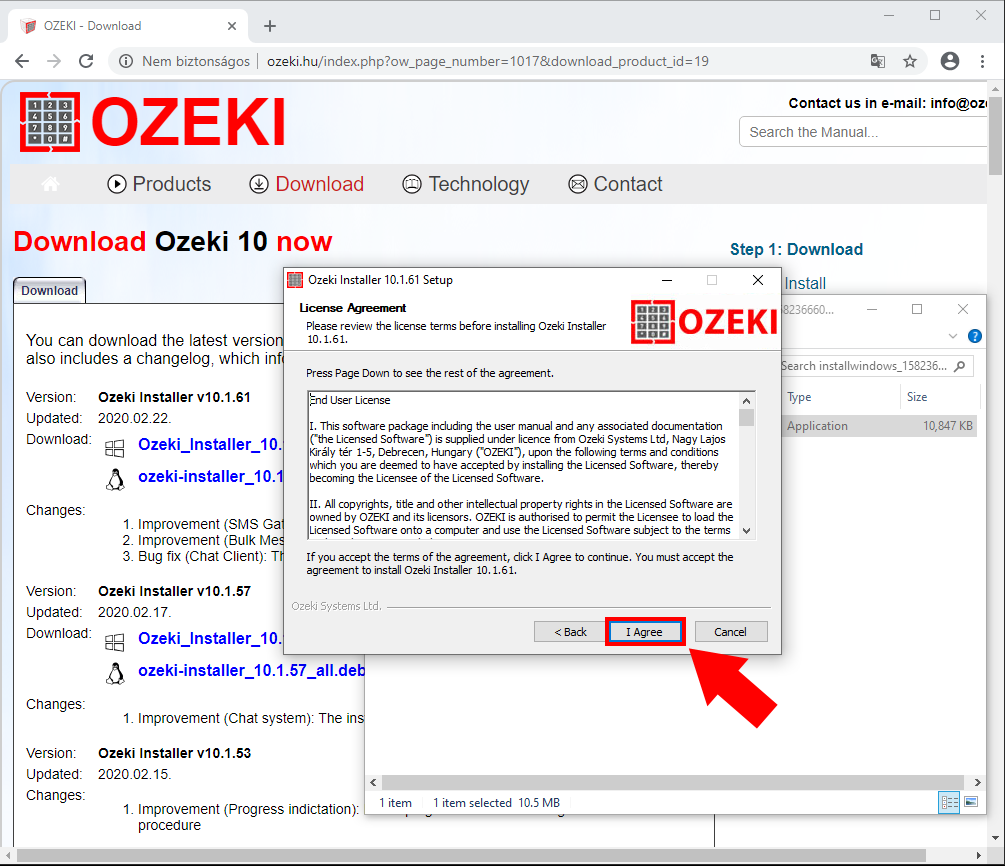Open the Products menu
The image size is (1005, 866).
159,184
